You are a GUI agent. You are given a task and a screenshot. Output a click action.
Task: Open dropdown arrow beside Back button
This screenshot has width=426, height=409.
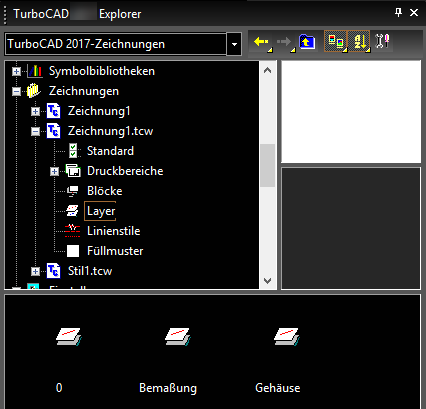pos(270,50)
